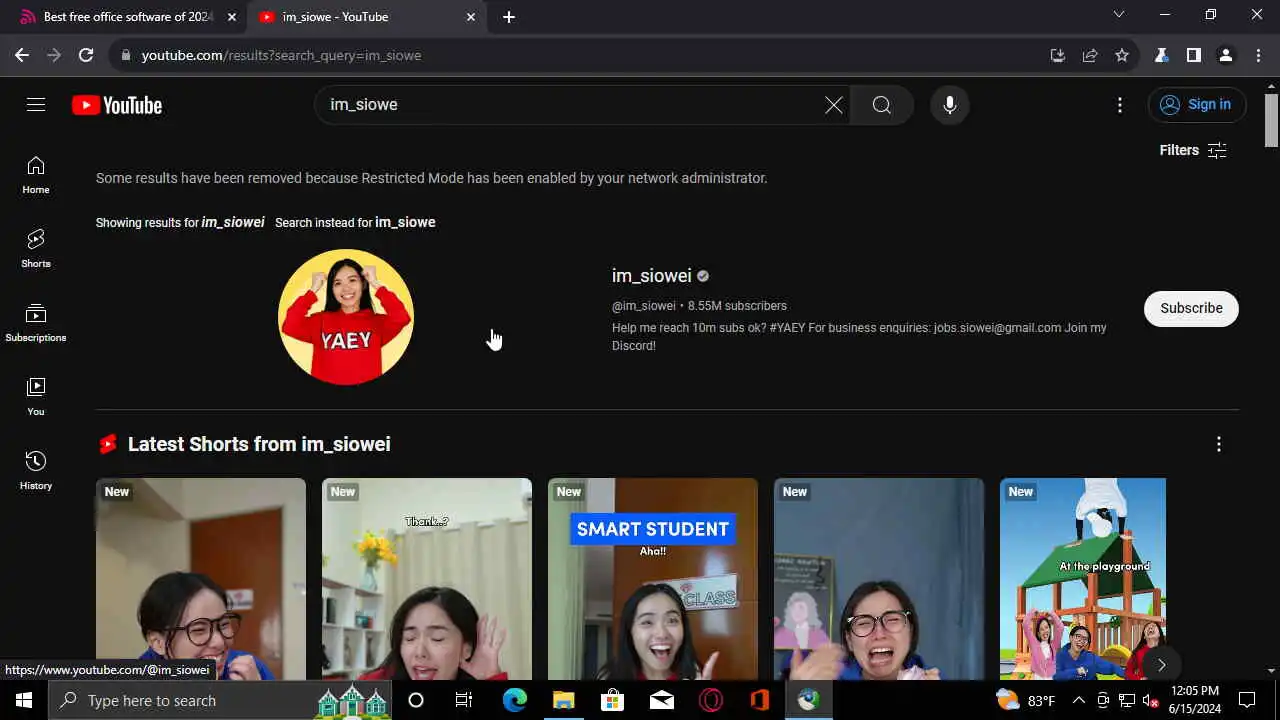Open Home in the sidebar
The width and height of the screenshot is (1280, 720).
[x=36, y=175]
